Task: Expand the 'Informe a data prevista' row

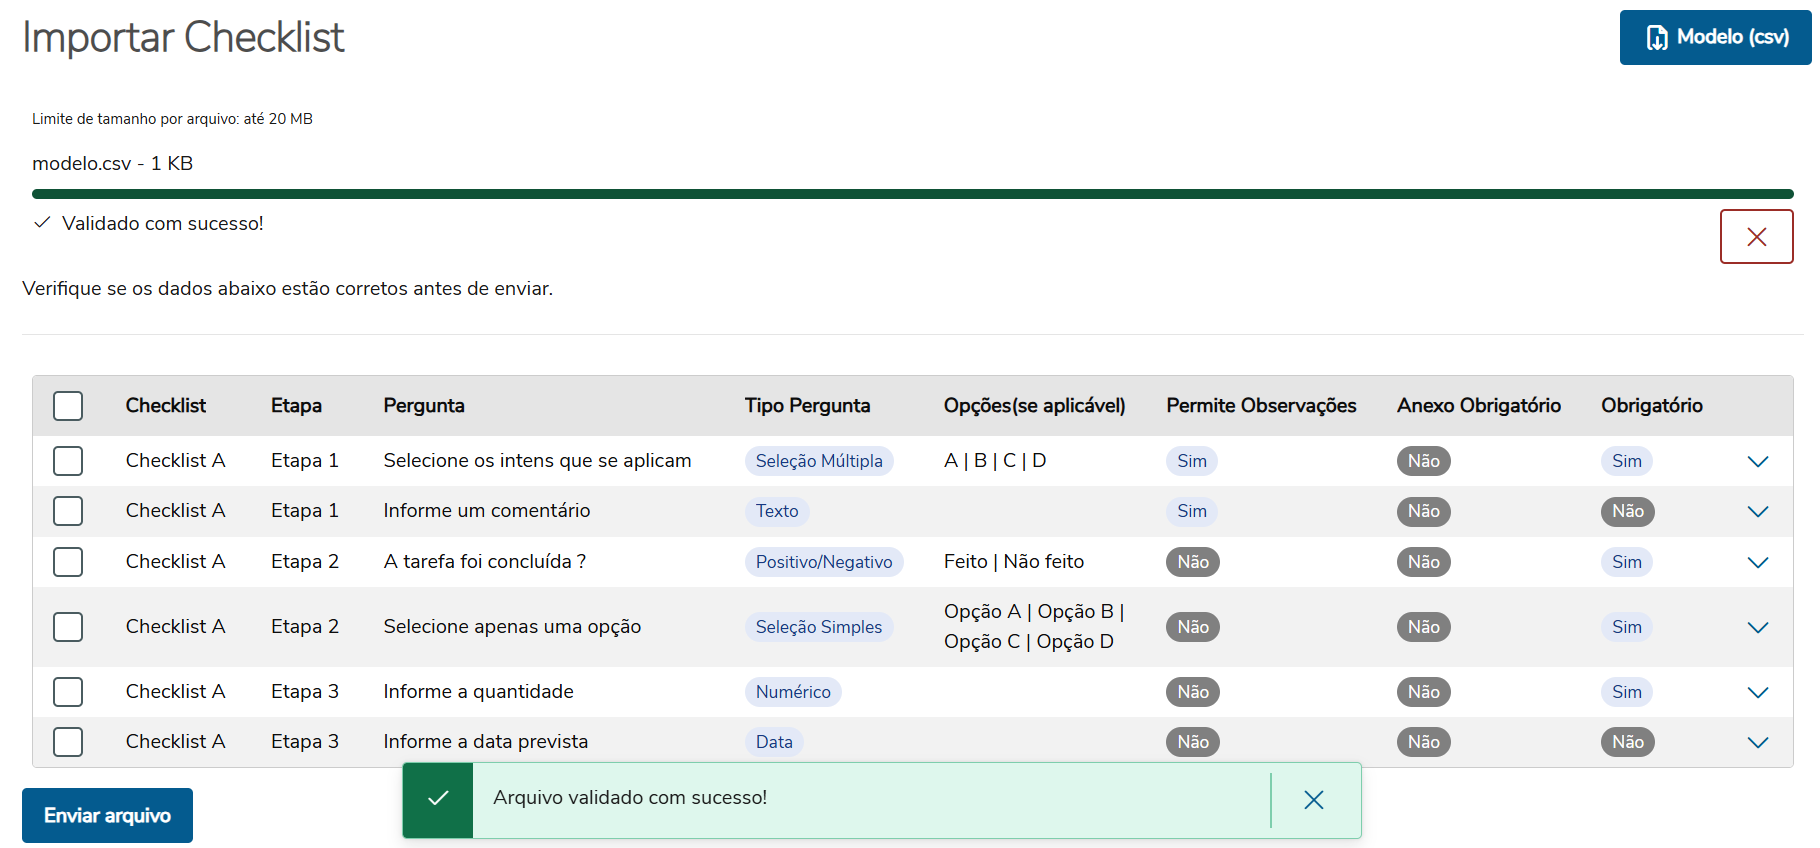Action: click(1757, 742)
